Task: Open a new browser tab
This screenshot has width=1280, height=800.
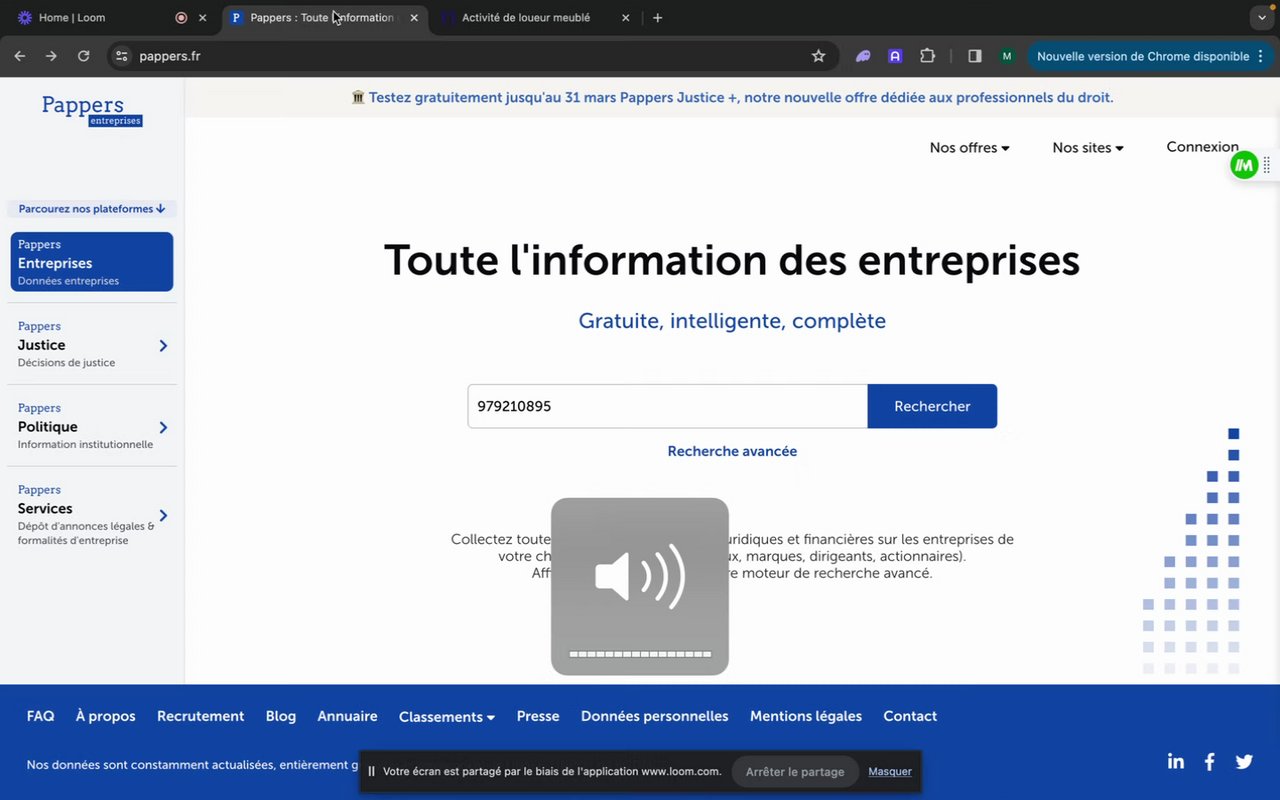Action: [657, 18]
